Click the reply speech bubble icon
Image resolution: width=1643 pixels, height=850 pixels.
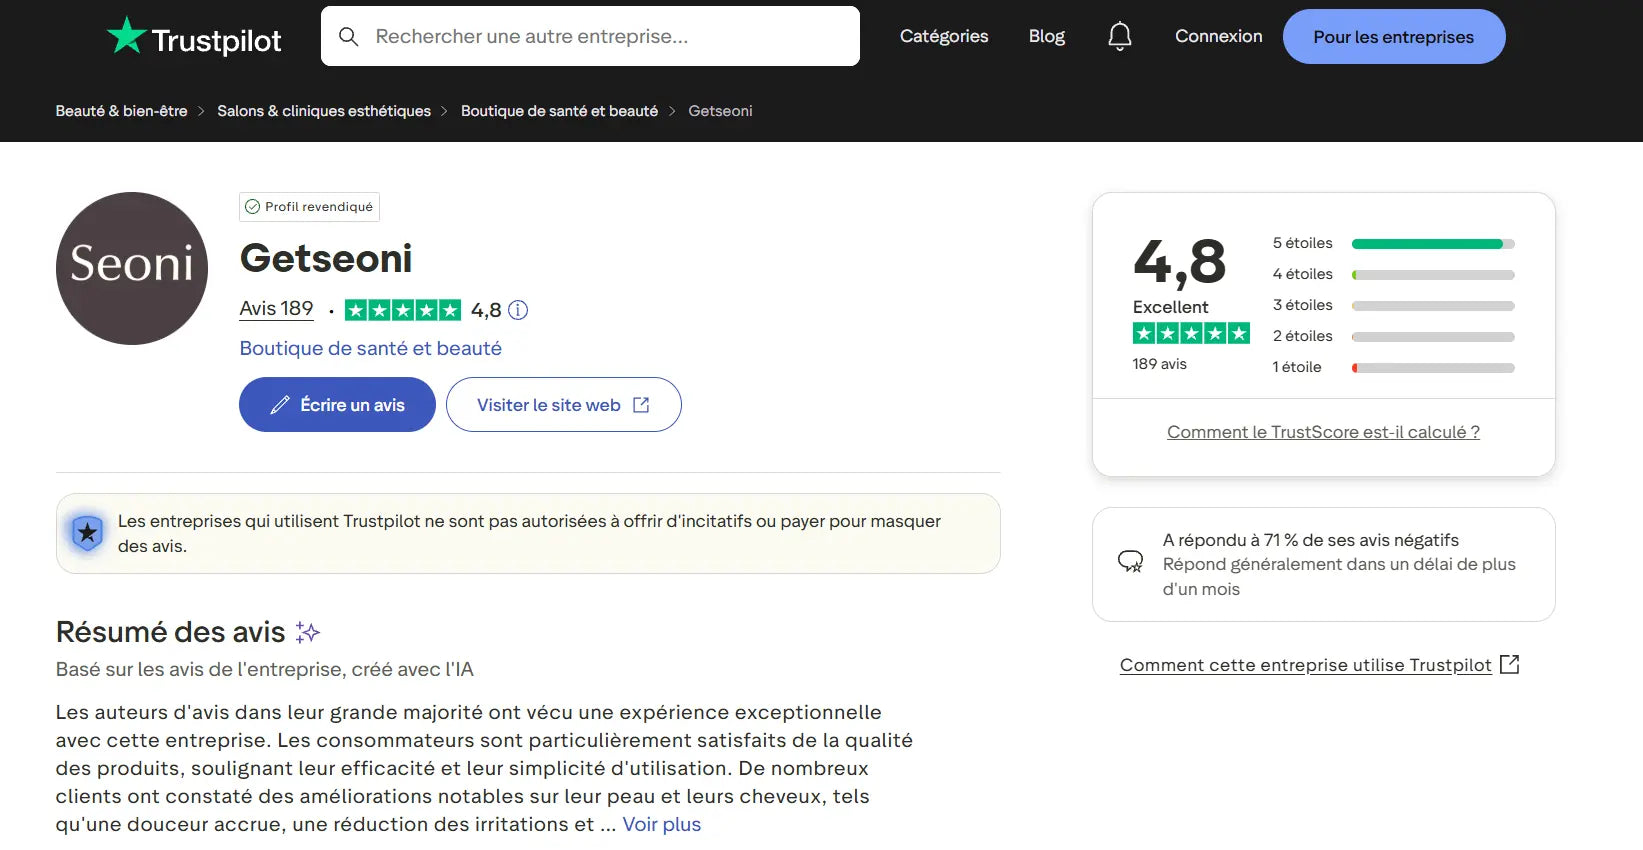pyautogui.click(x=1130, y=561)
